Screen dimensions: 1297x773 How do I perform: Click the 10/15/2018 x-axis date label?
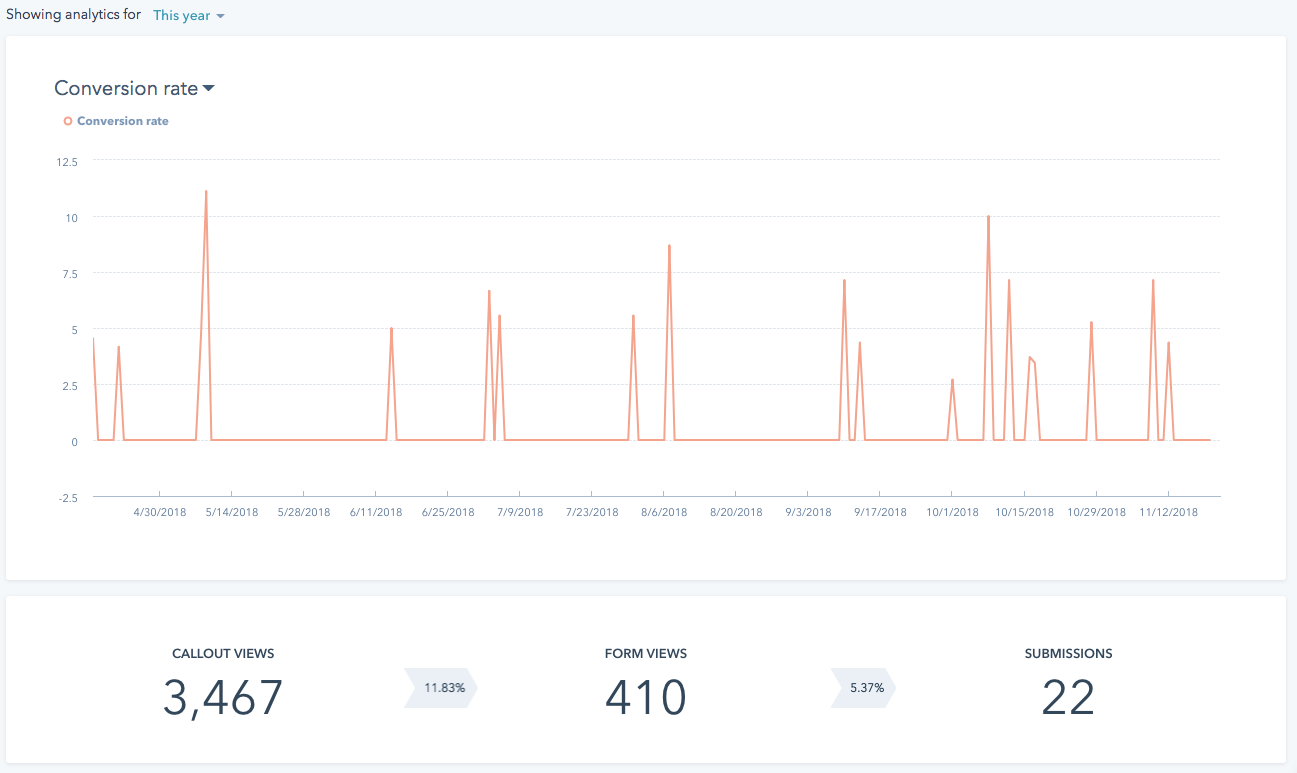pyautogui.click(x=1024, y=512)
